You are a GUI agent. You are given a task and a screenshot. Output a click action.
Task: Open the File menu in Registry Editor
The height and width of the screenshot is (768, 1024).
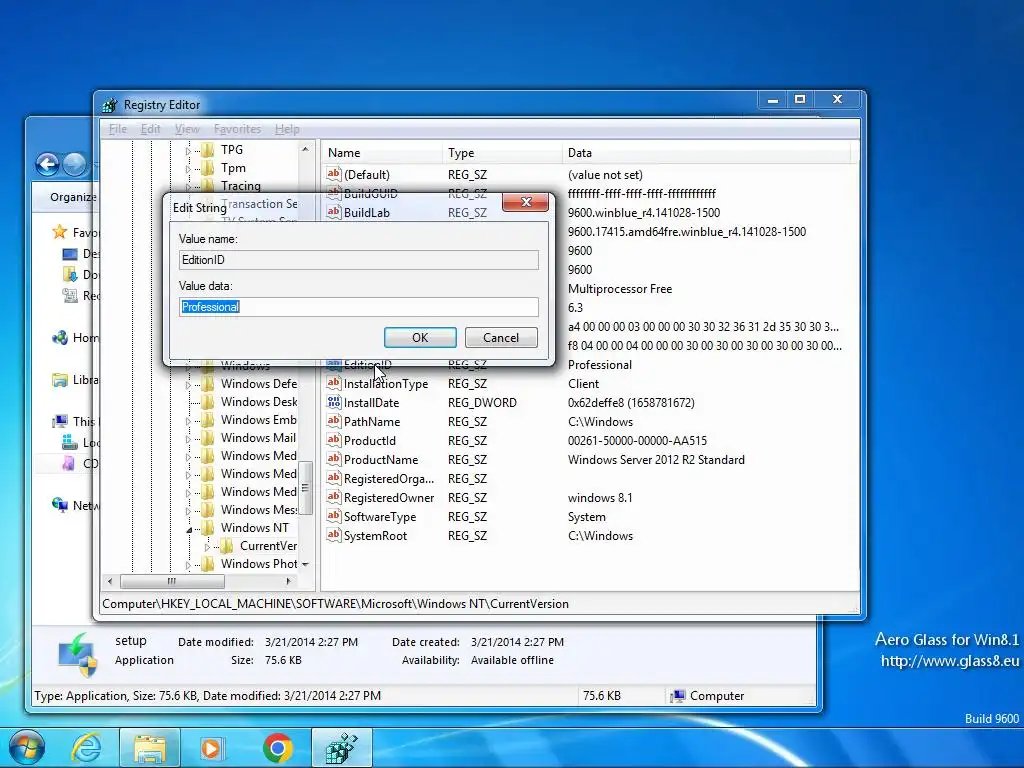118,129
